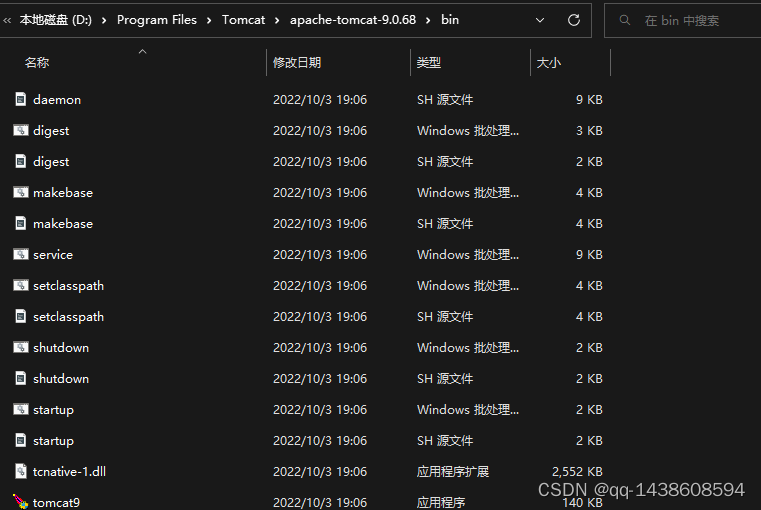This screenshot has width=761, height=510.
Task: Click the shutdown SH source file icon
Action: point(20,378)
